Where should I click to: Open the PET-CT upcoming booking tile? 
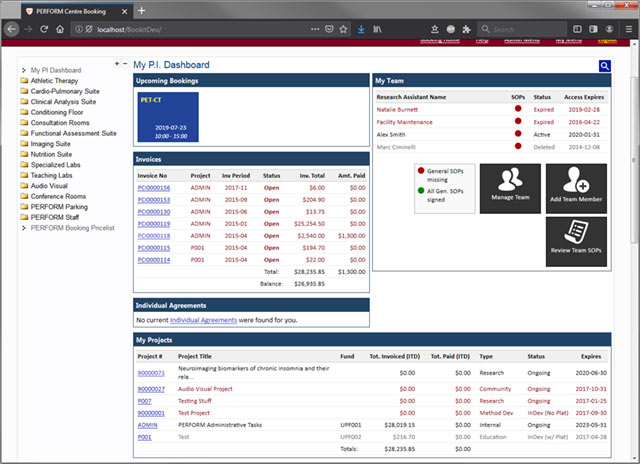[168, 117]
